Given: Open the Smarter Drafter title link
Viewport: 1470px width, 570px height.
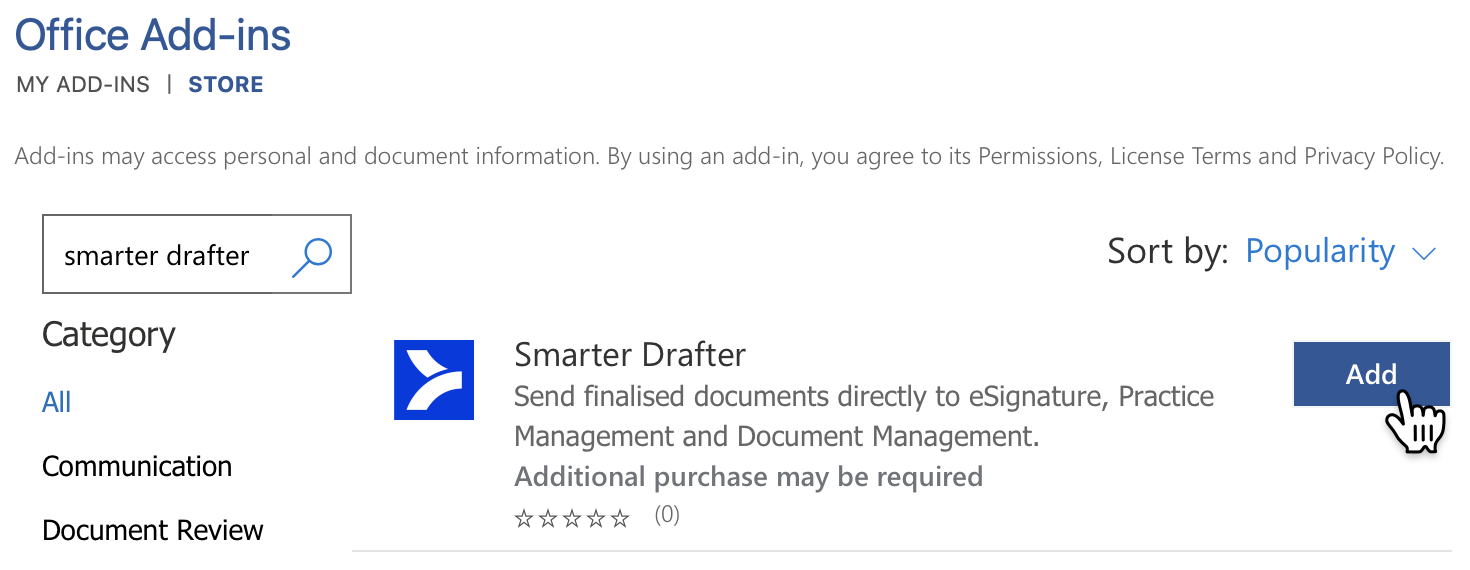Looking at the screenshot, I should 630,355.
